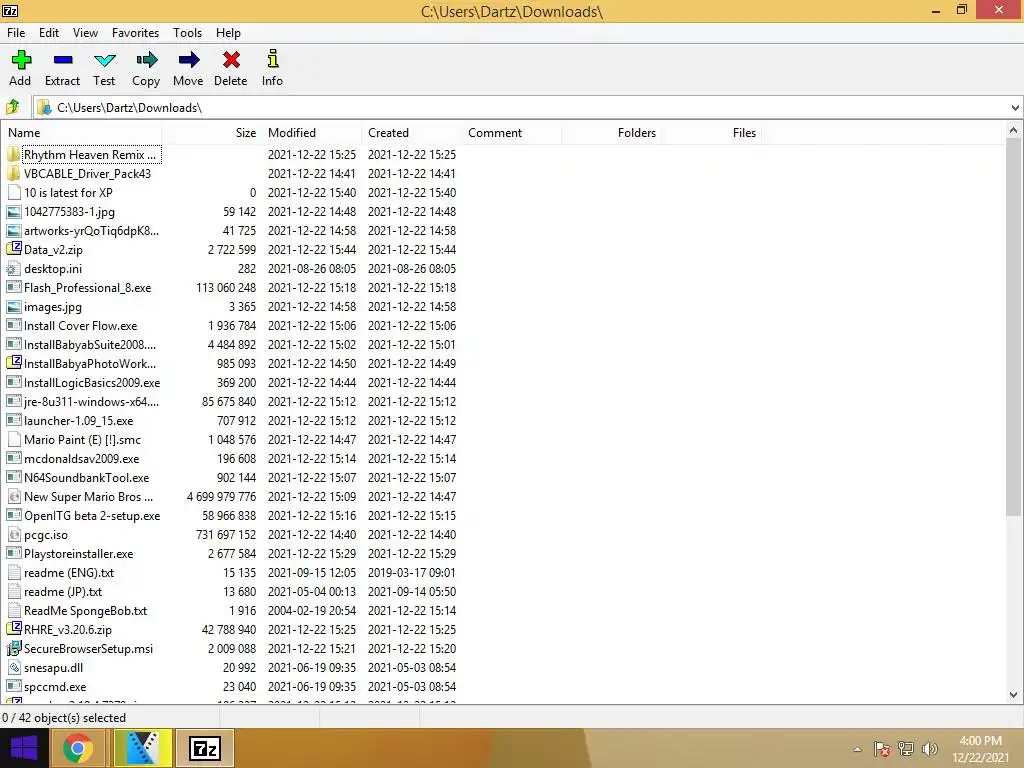Click the Move toolbar button

pyautogui.click(x=188, y=68)
